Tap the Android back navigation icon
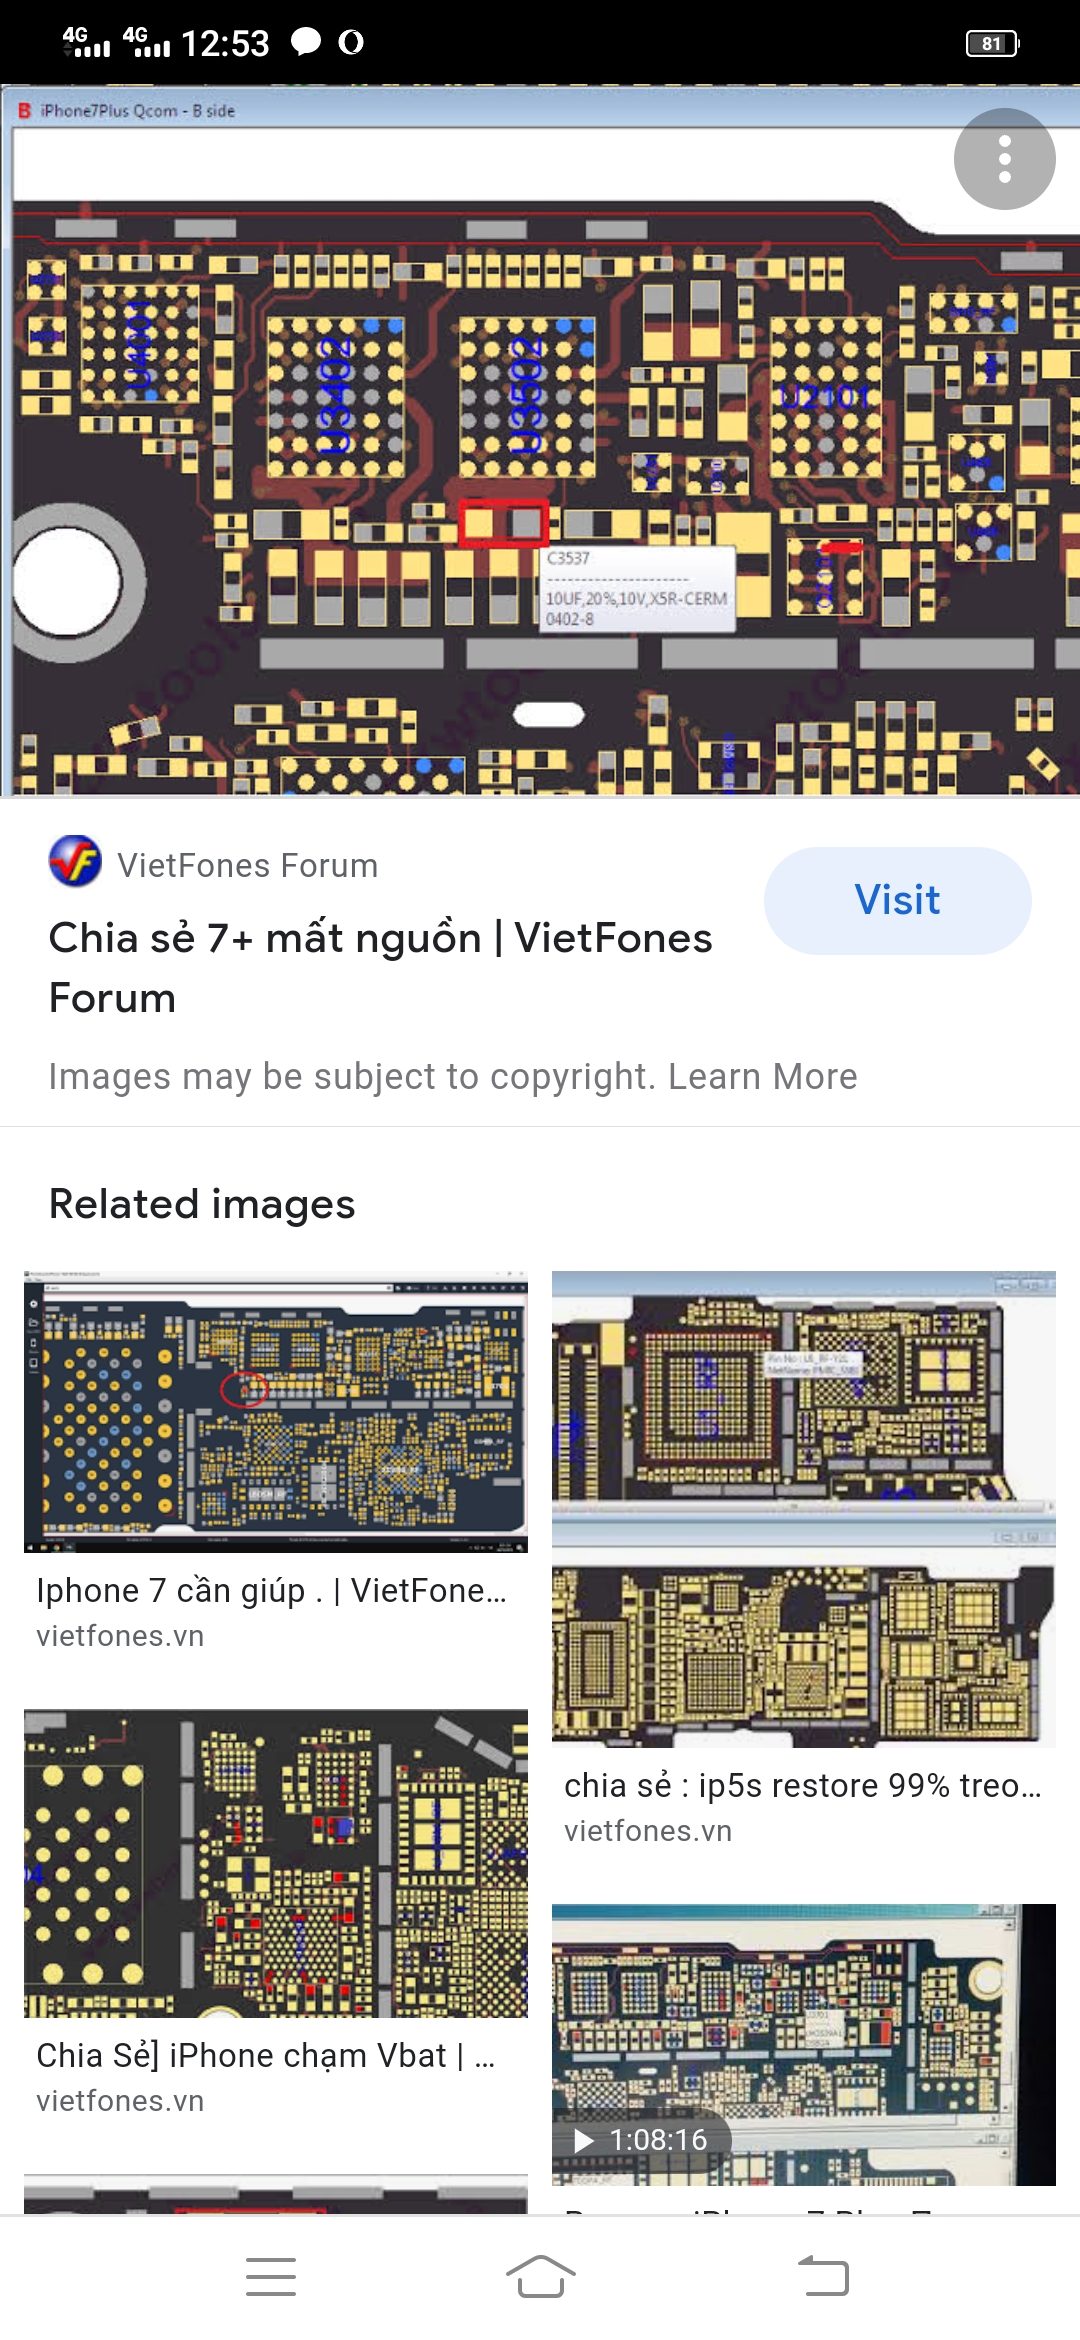1080x2340 pixels. pos(824,2277)
